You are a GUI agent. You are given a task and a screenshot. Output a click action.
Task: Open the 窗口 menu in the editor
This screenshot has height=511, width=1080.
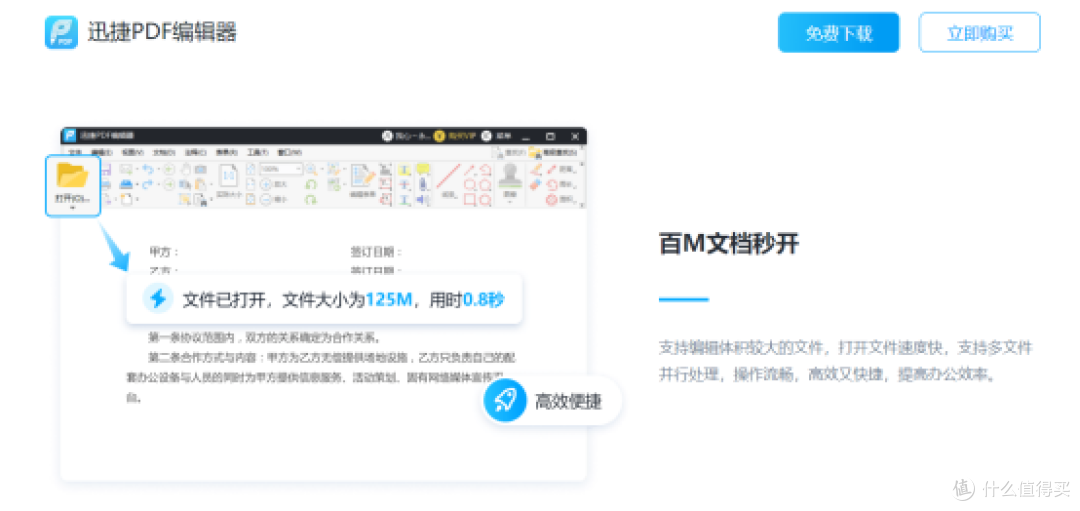tap(289, 152)
